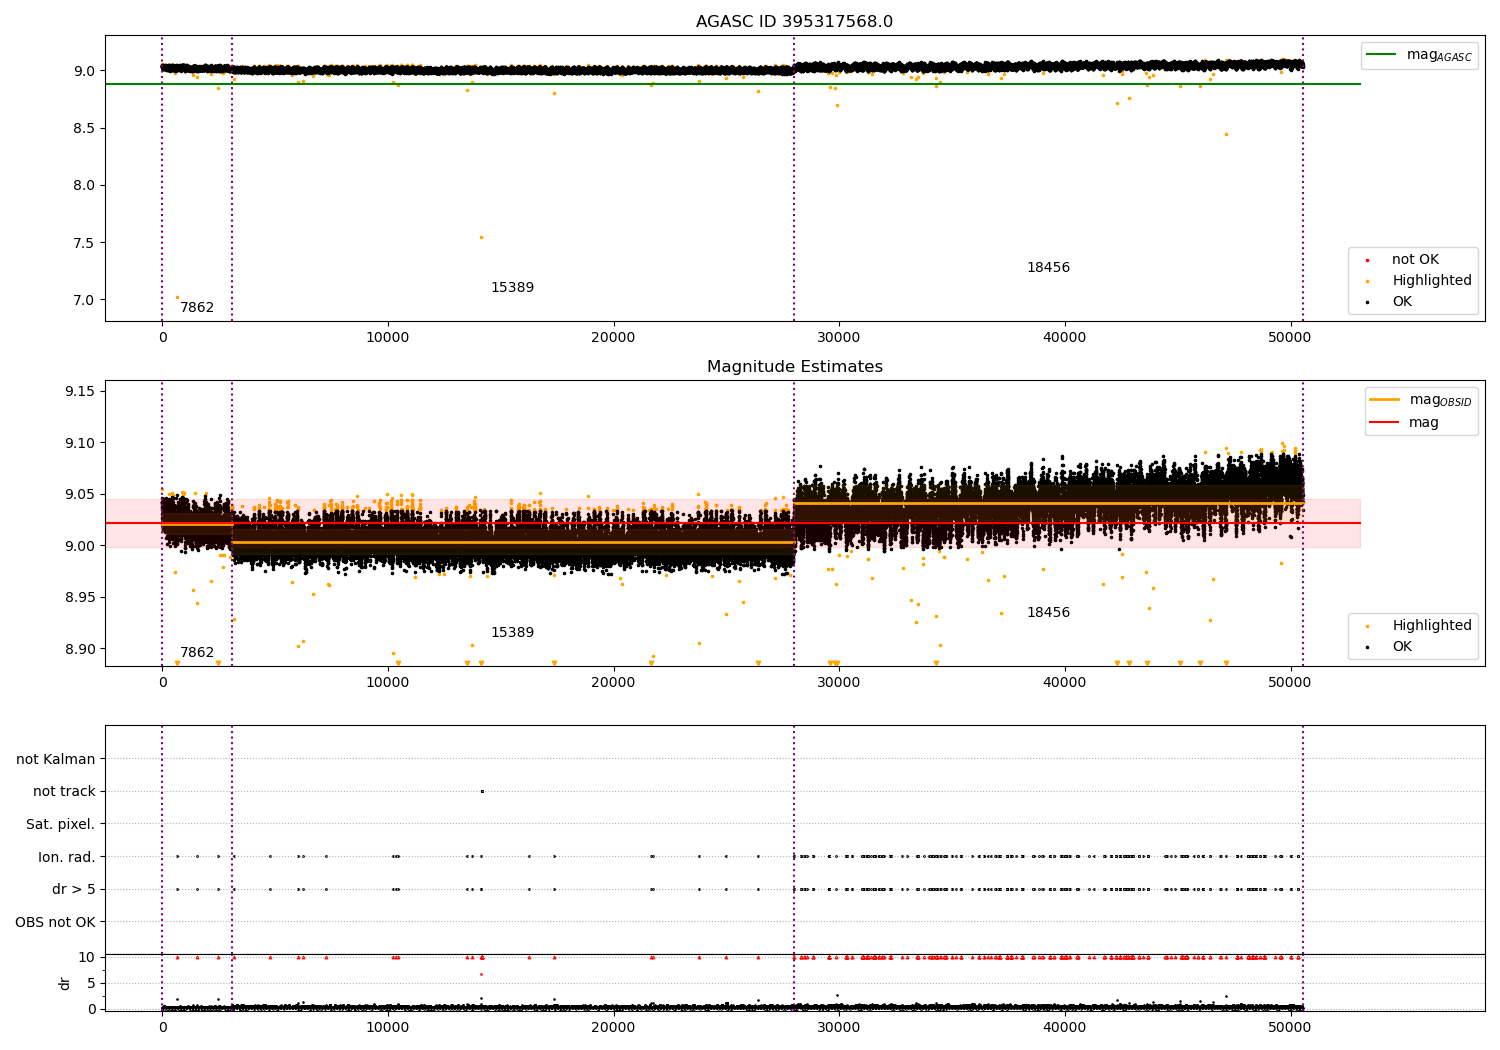The image size is (1500, 1050).
Task: Click the 'OBS not OK' row label
Action: 55,922
